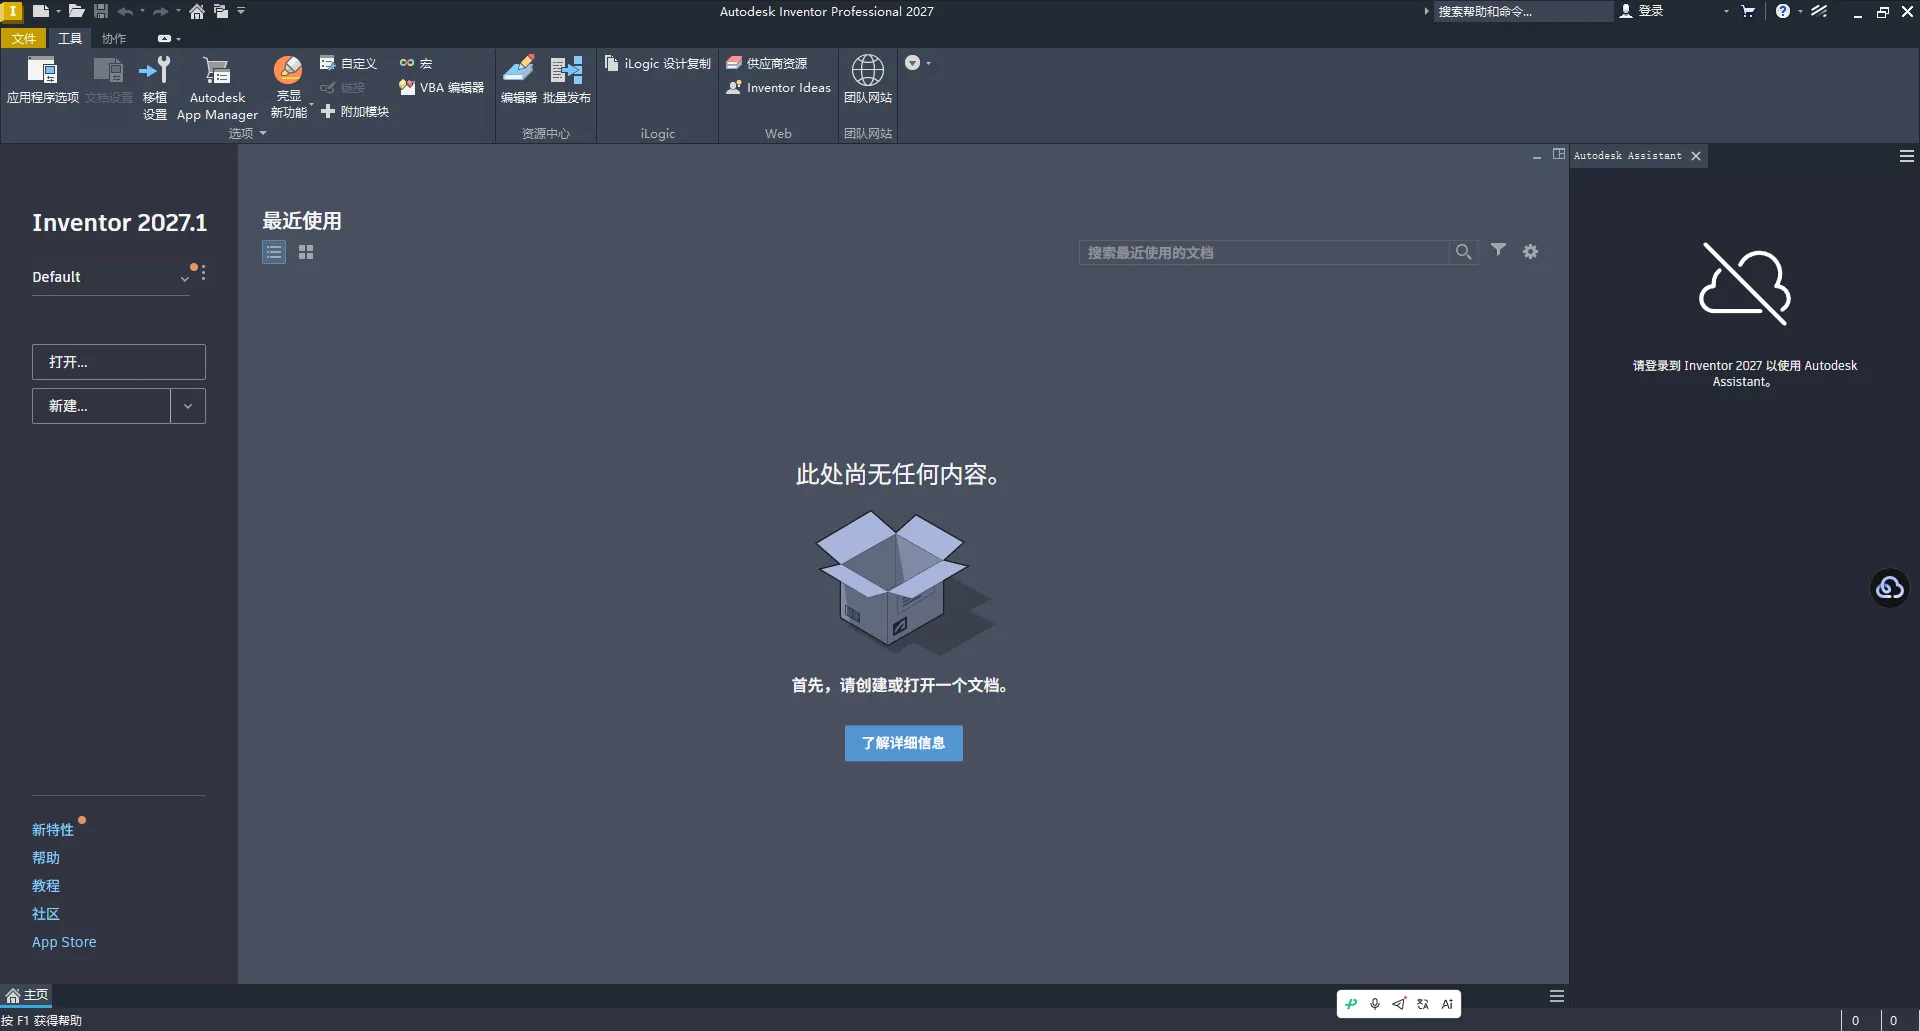
Task: Open 附加模块 add-ins manager
Action: pyautogui.click(x=355, y=112)
